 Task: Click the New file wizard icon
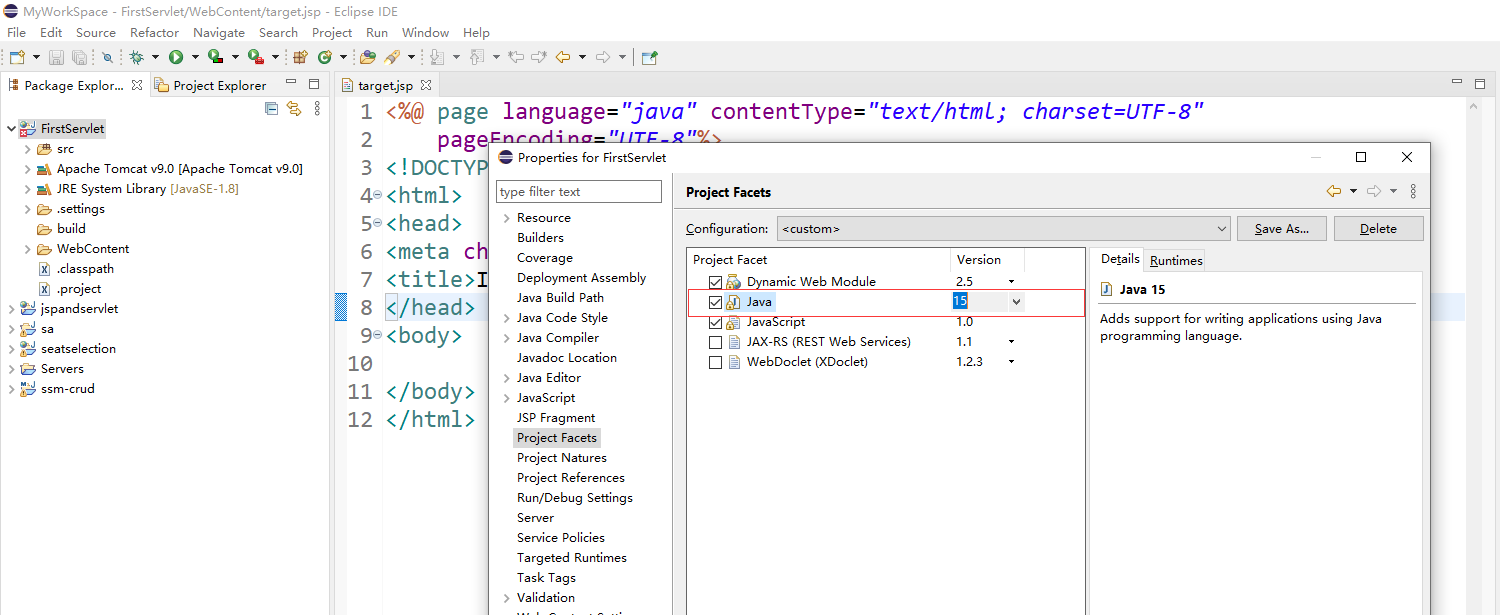17,58
